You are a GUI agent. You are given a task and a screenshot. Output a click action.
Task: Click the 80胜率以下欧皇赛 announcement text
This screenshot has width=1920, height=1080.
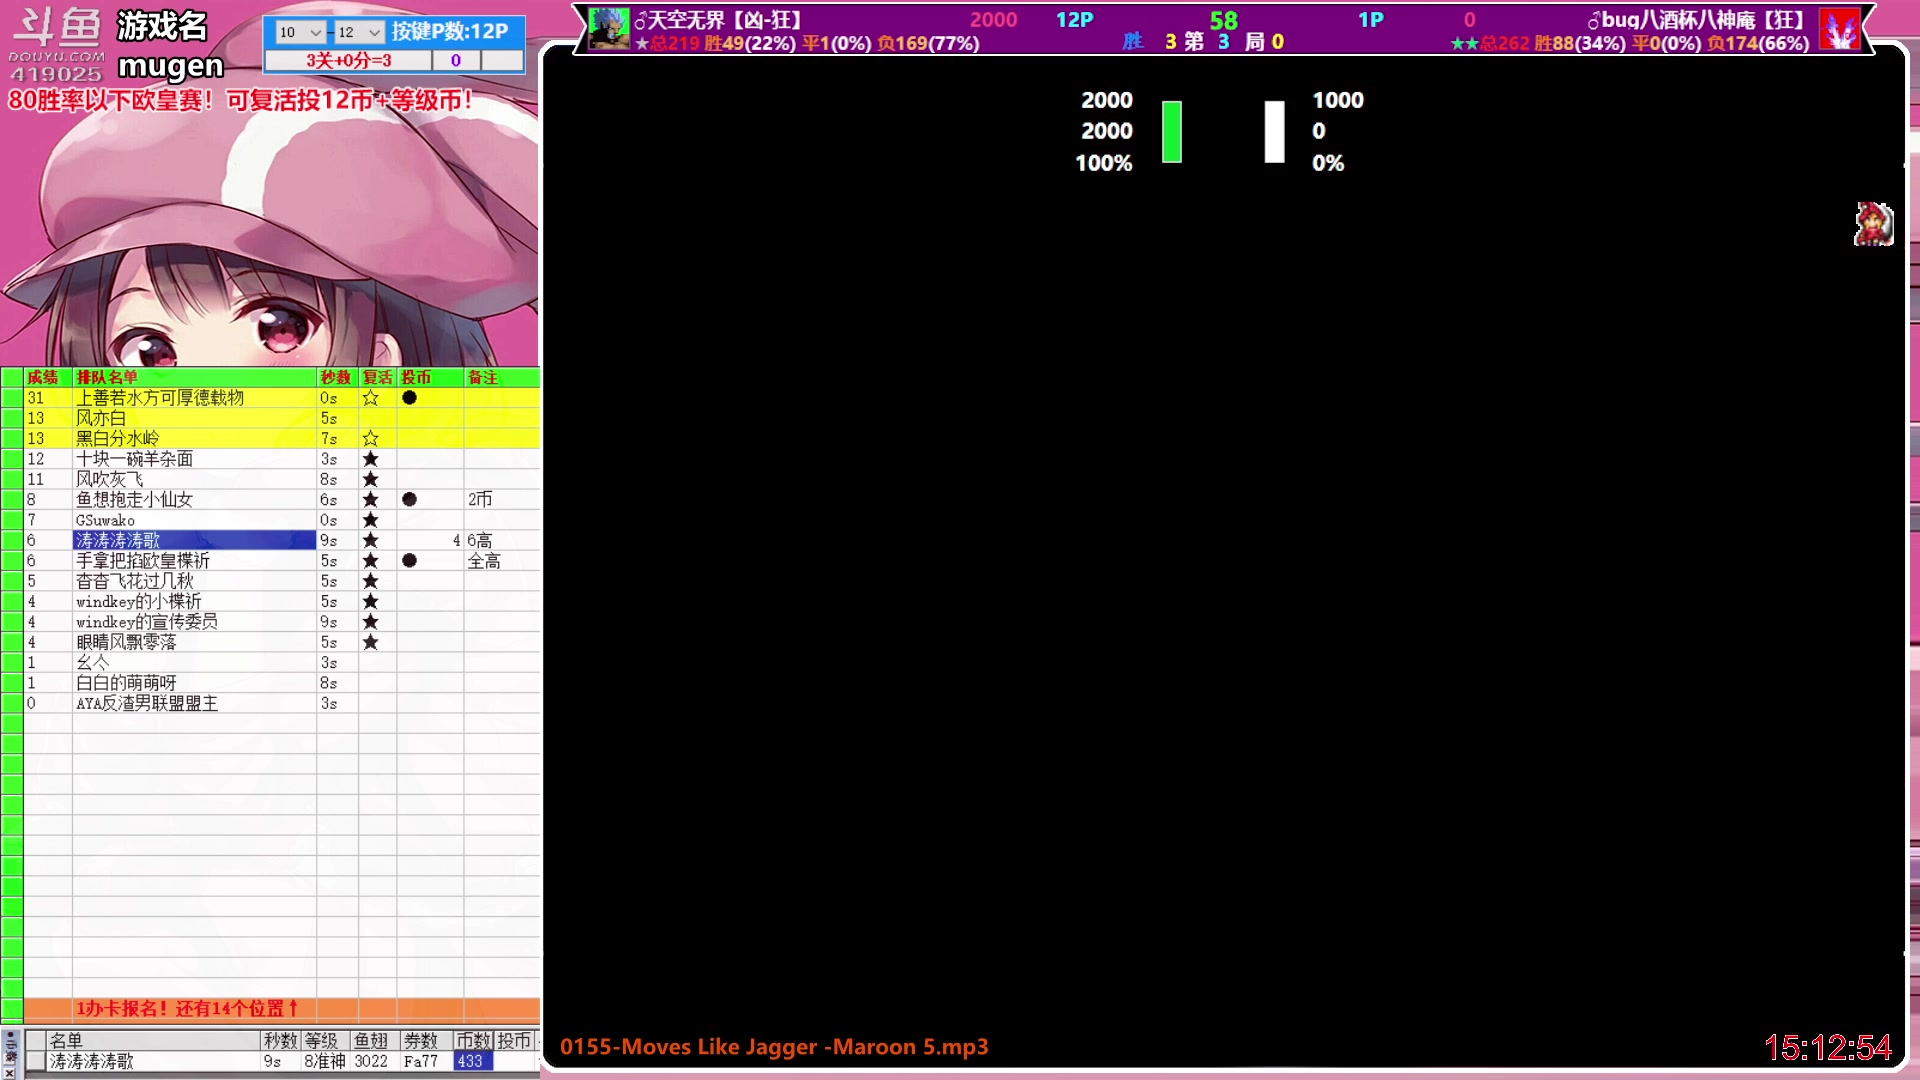[240, 100]
